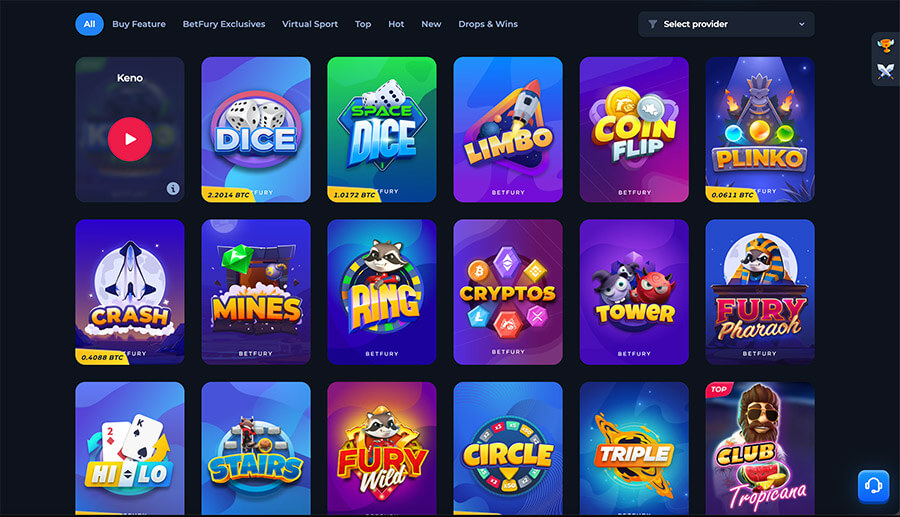
Task: Filter by Hot games
Action: click(396, 24)
